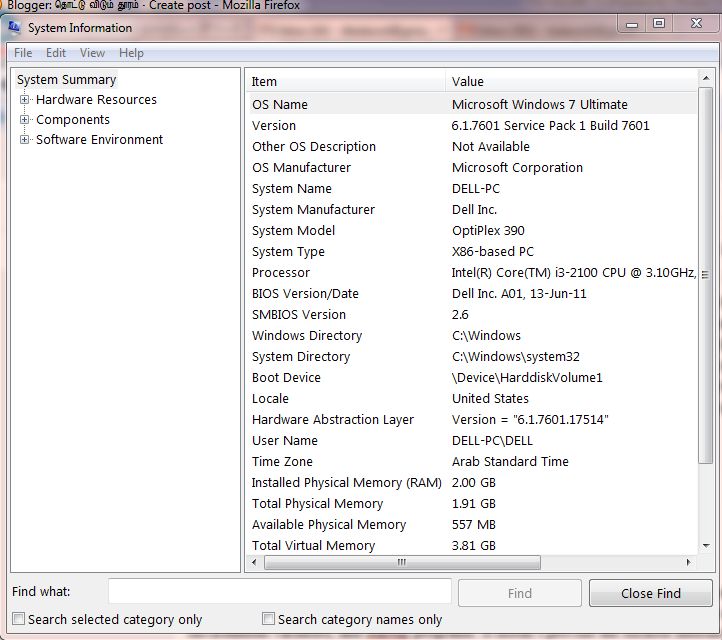Image resolution: width=722 pixels, height=640 pixels.
Task: Select the System Manufacturer row
Action: (472, 209)
